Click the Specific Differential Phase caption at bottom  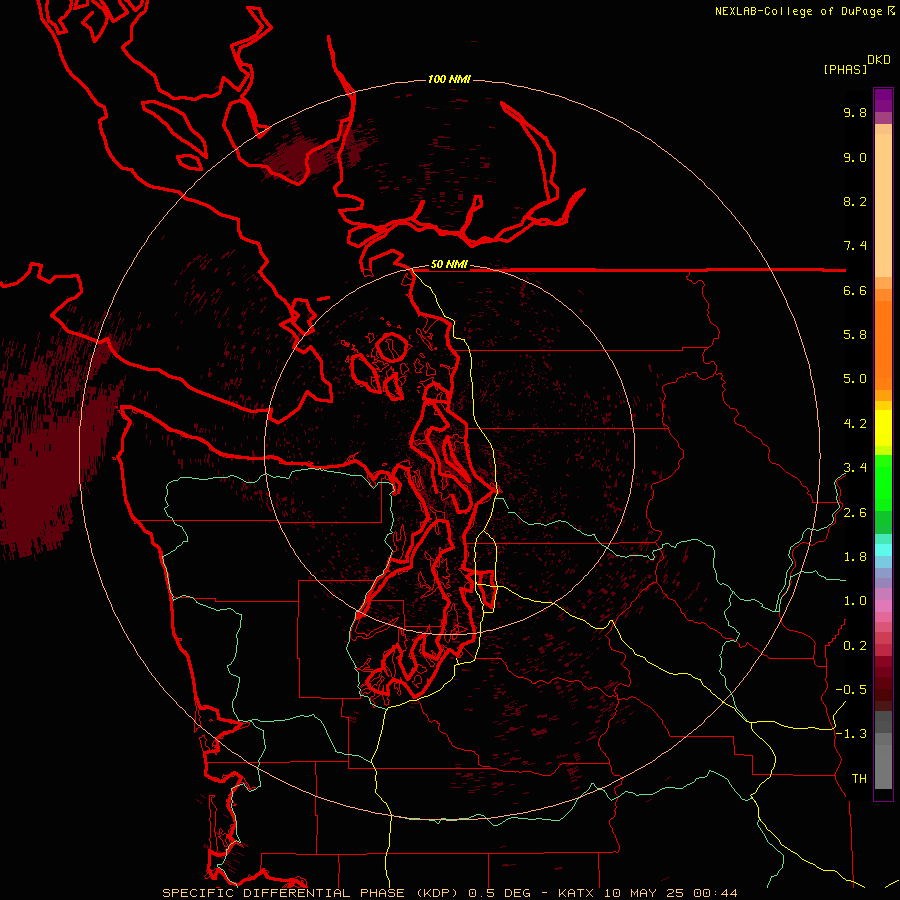pos(449,893)
